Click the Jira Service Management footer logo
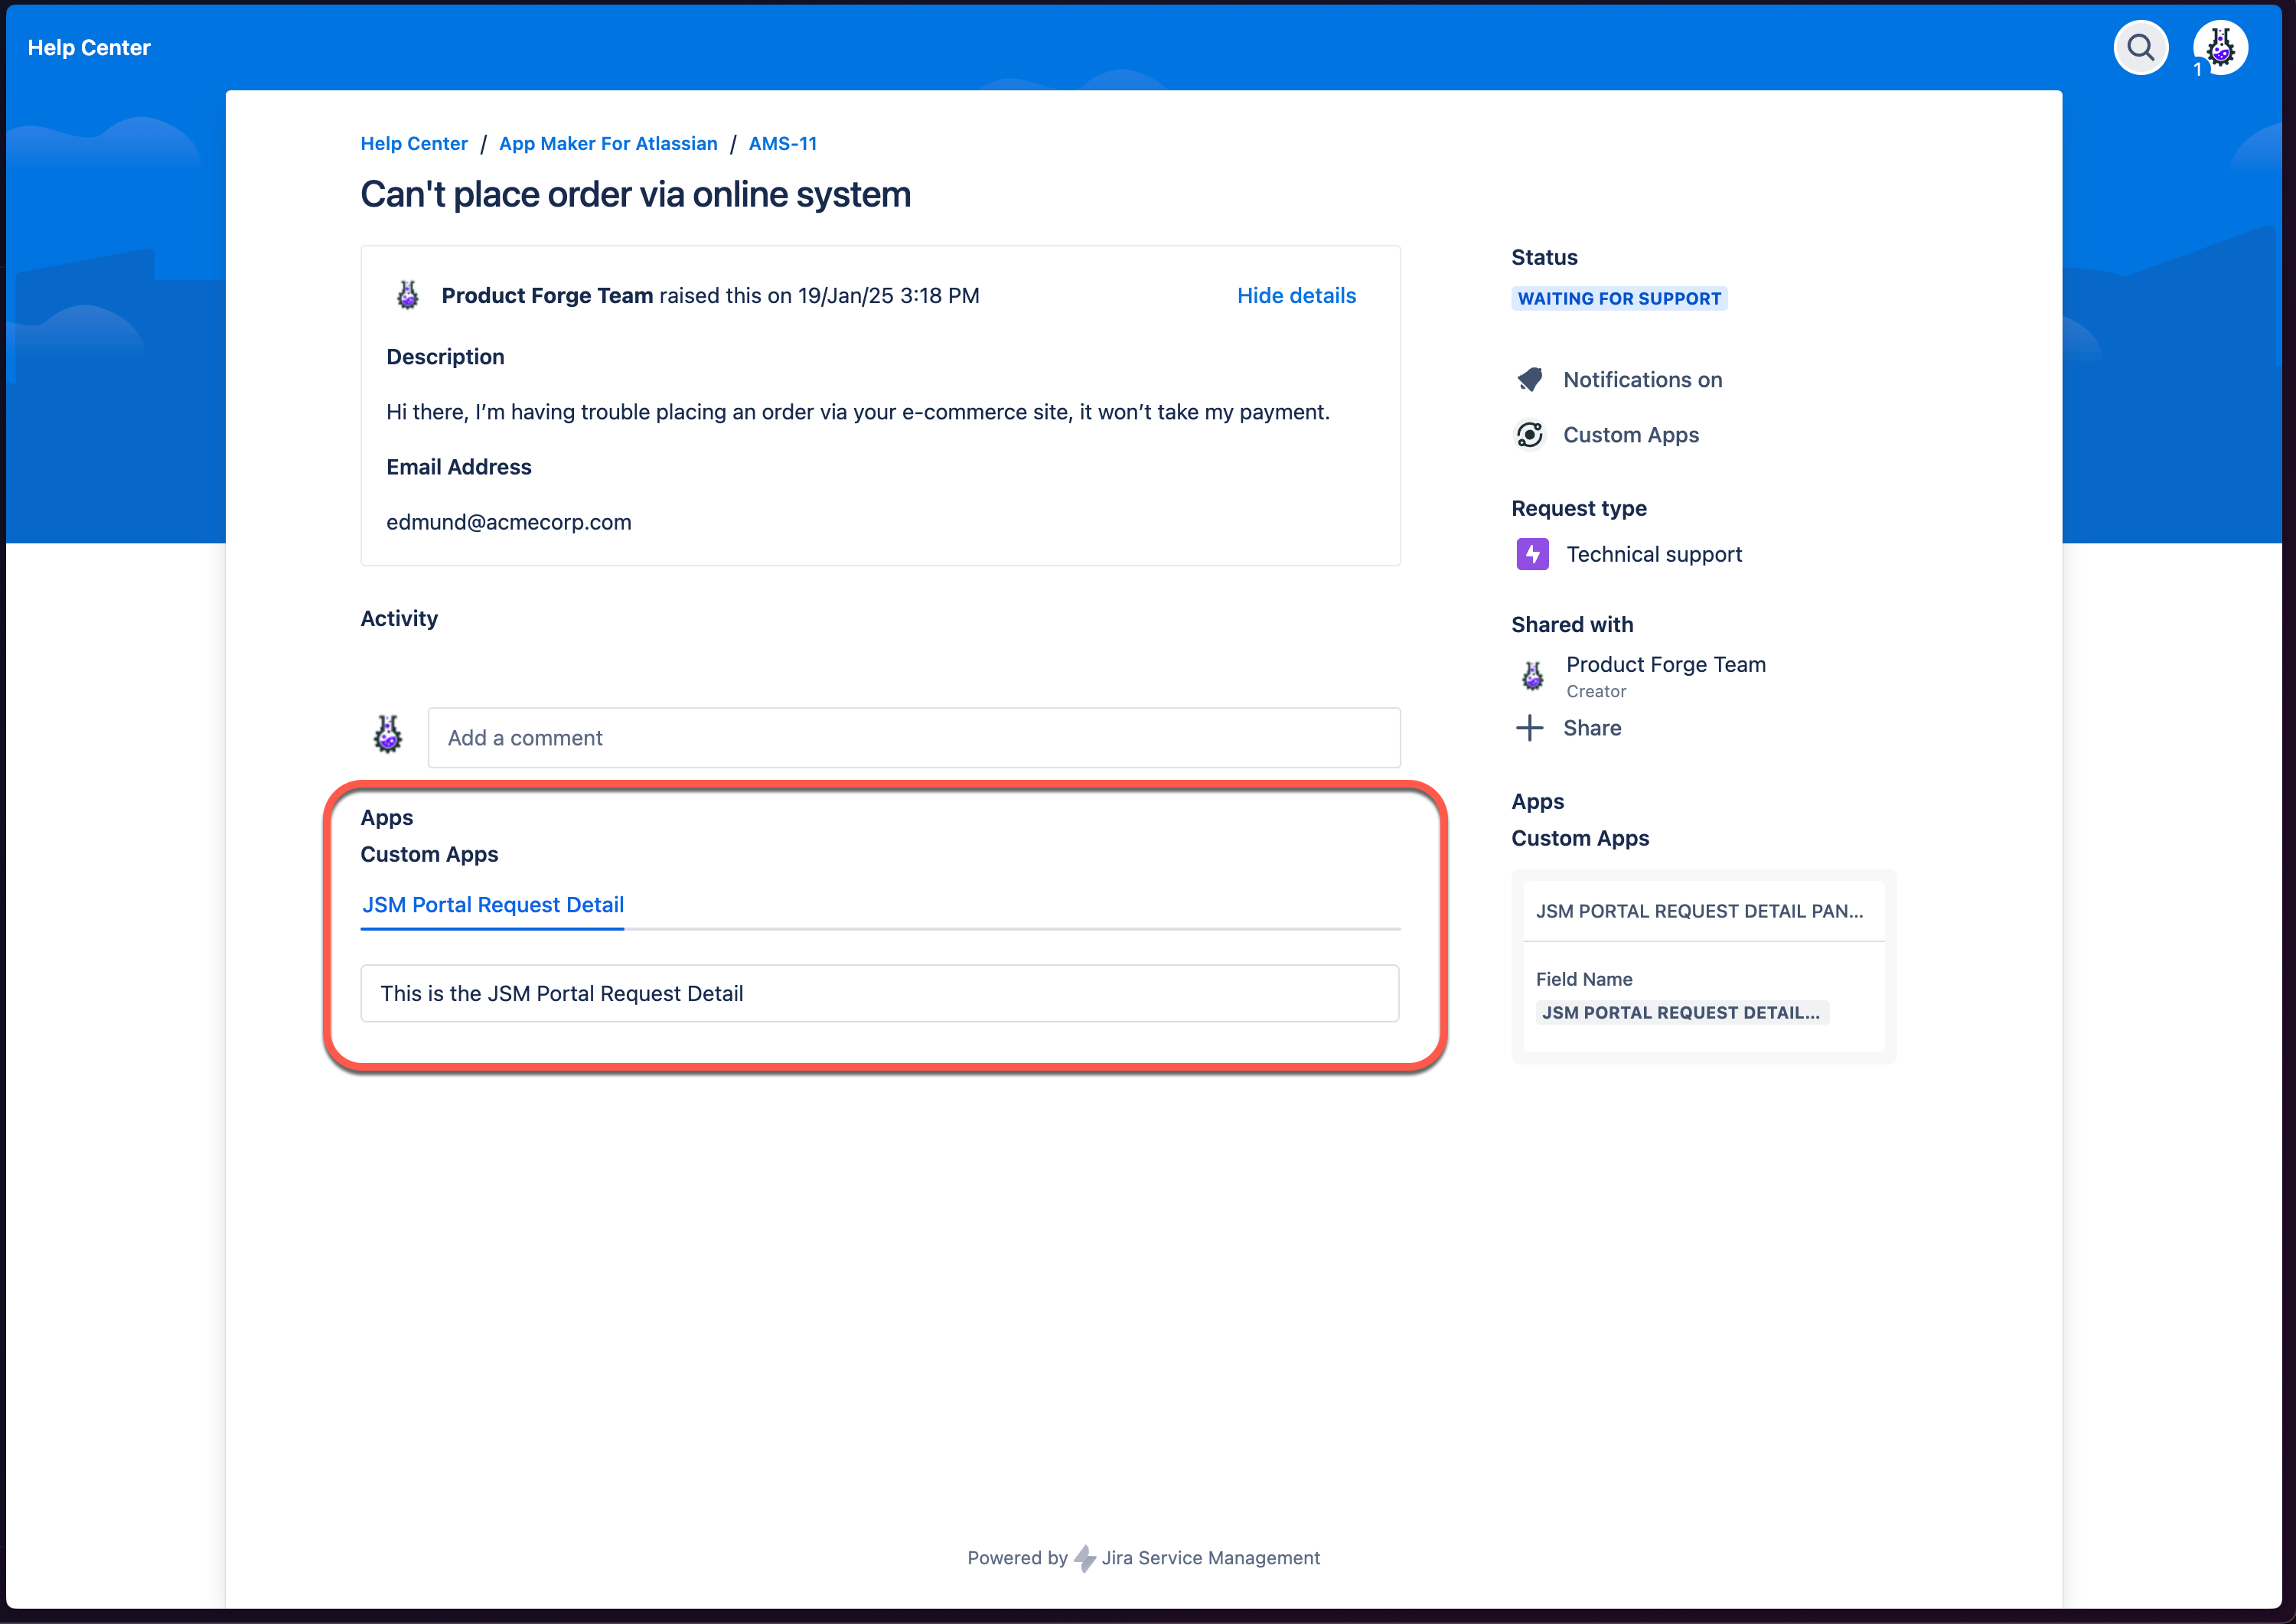This screenshot has width=2296, height=1624. (x=1085, y=1558)
